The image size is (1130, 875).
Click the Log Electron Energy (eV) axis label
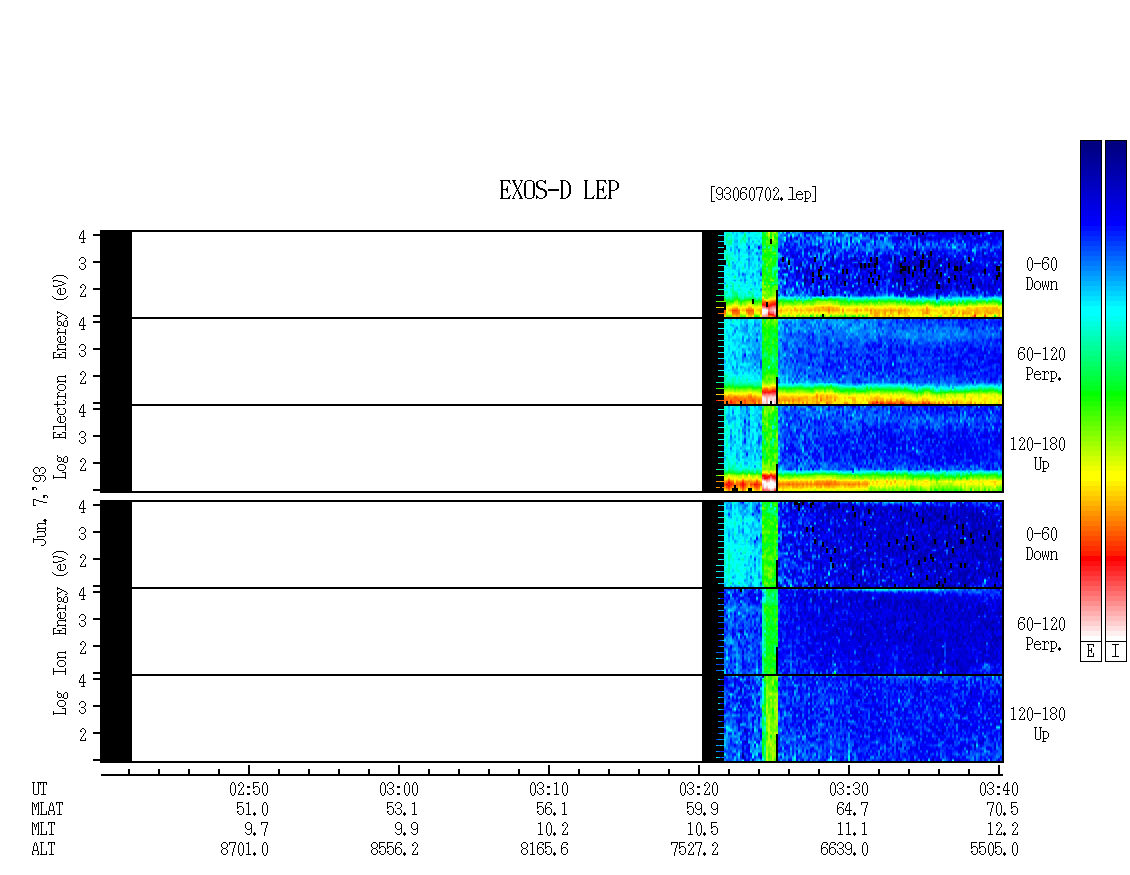coord(60,376)
